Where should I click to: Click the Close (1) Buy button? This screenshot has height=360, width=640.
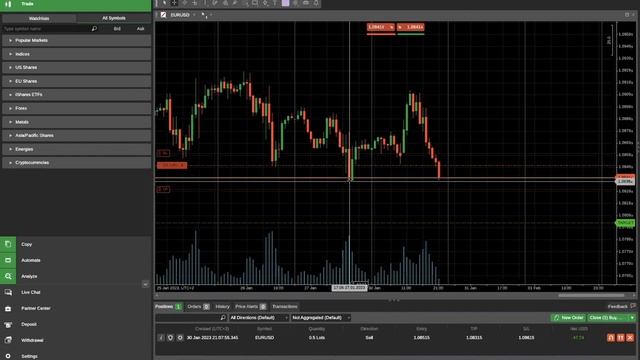608,318
